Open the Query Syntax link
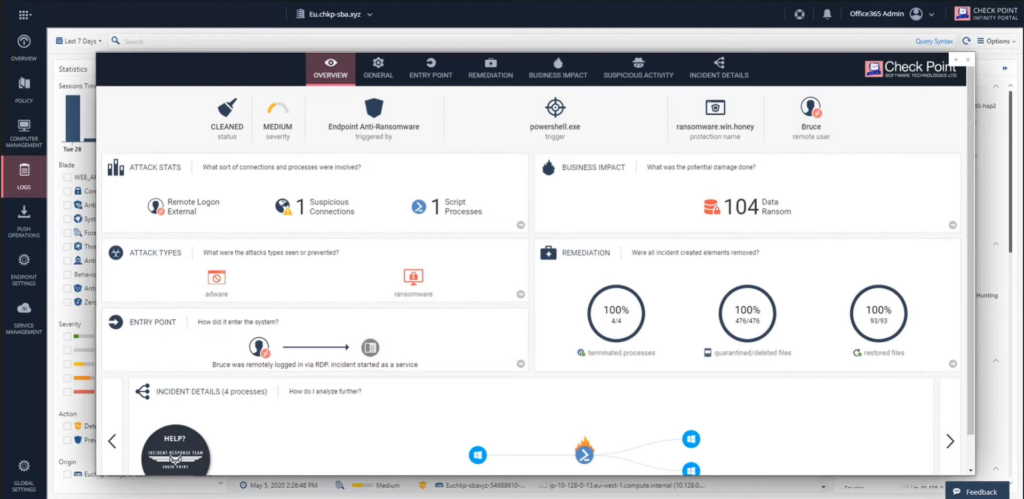Screen dimensions: 1024x499 [934, 41]
